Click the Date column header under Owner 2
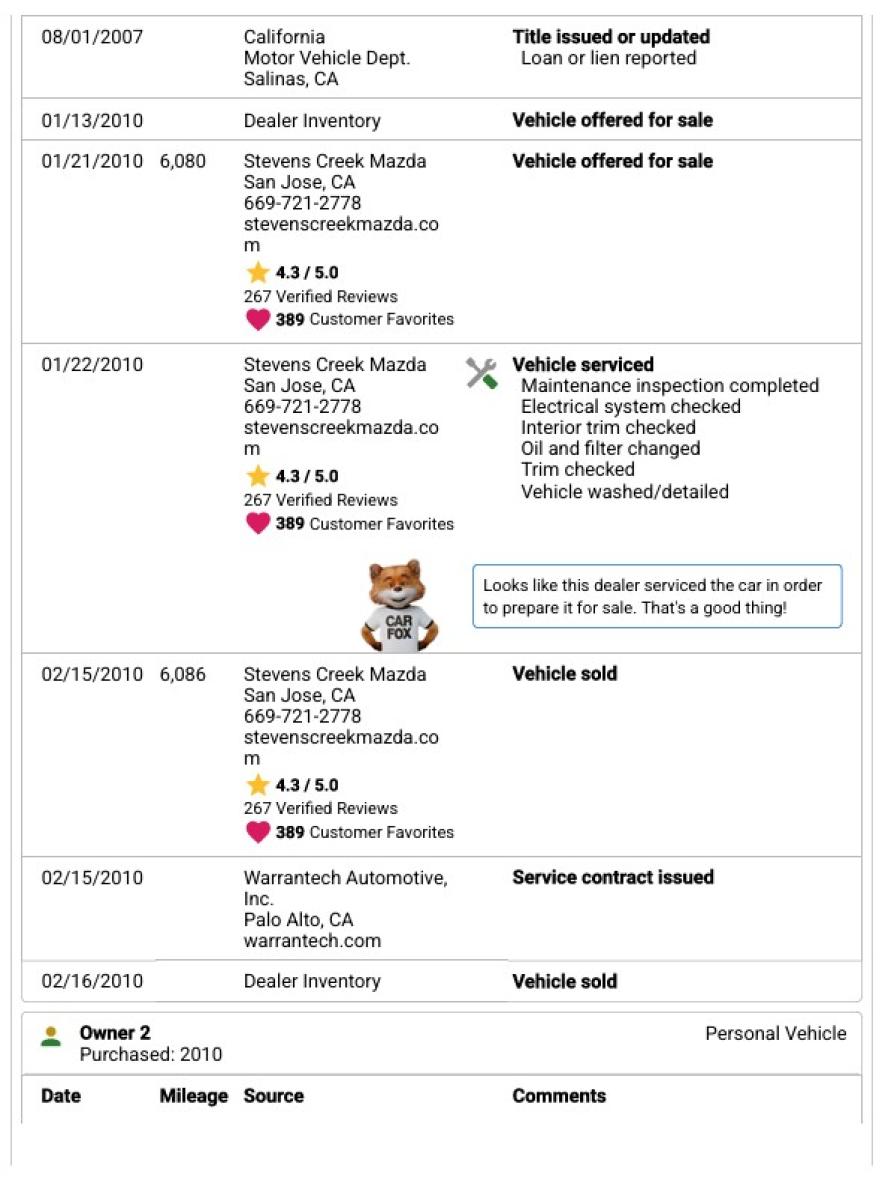Screen dimensions: 891x1200 point(61,1096)
